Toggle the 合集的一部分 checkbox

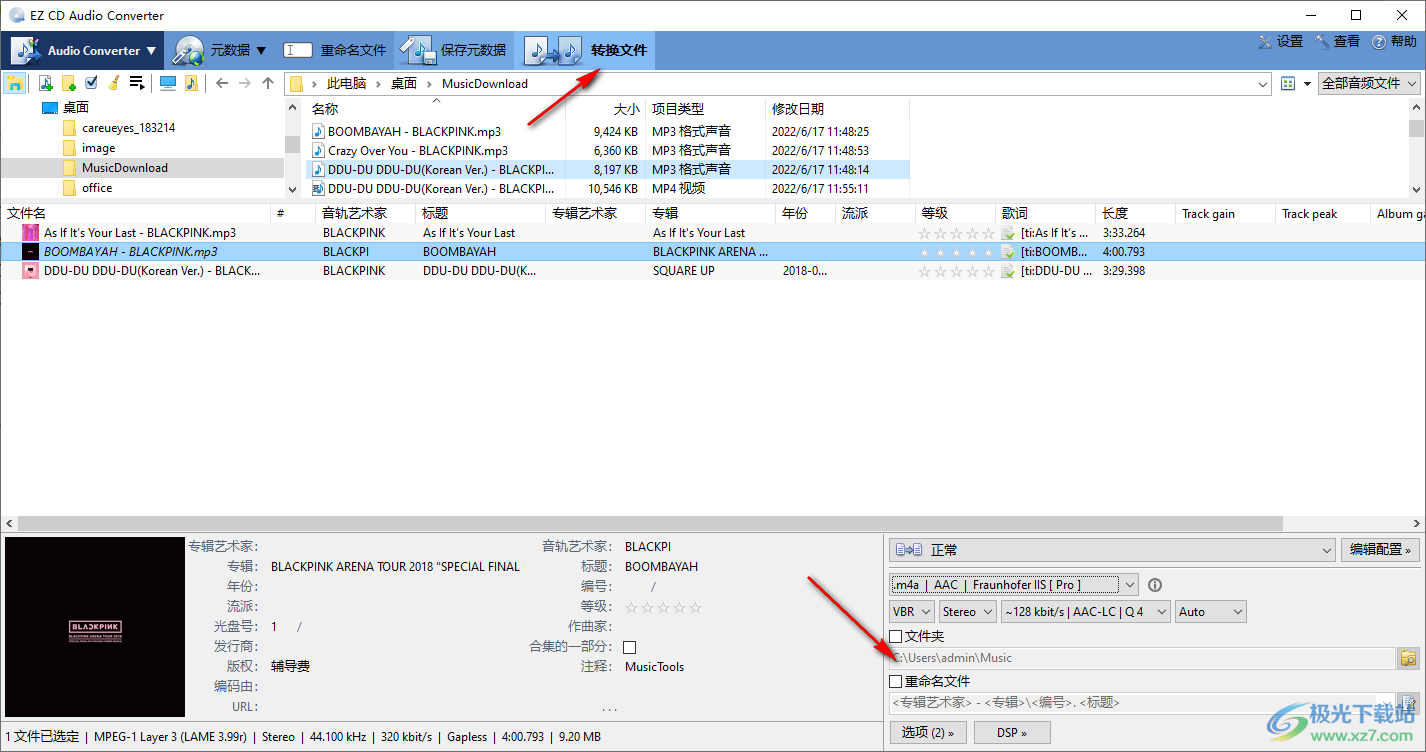click(629, 647)
